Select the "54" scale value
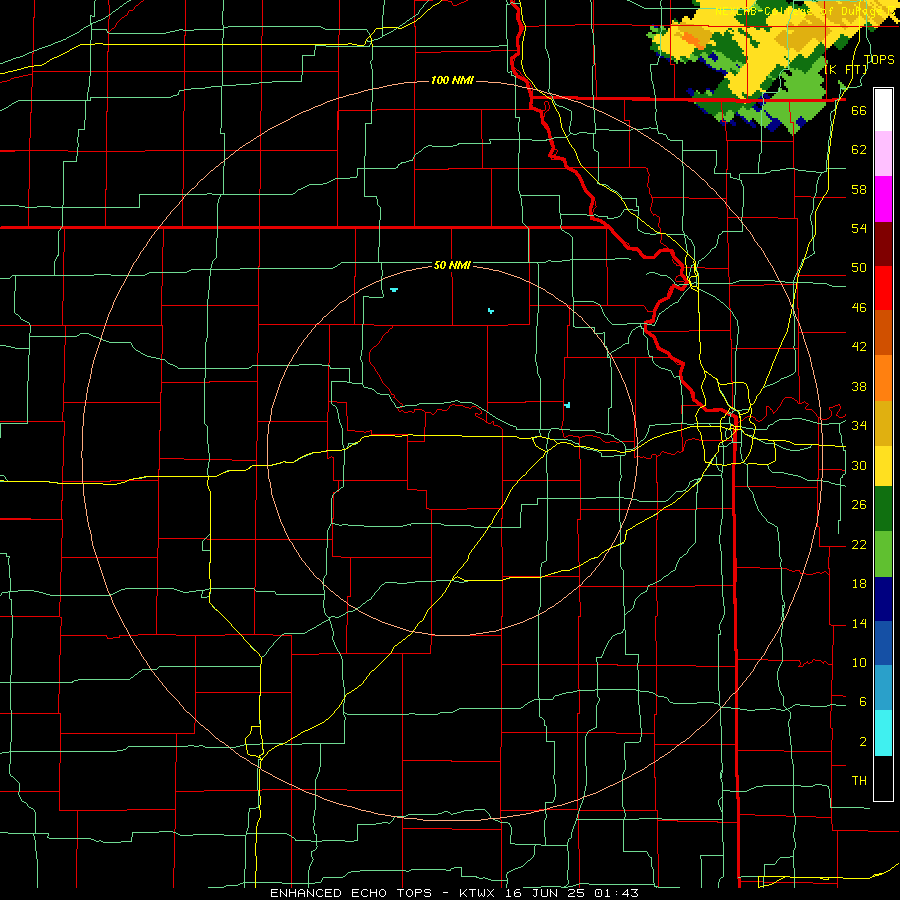 click(x=859, y=228)
